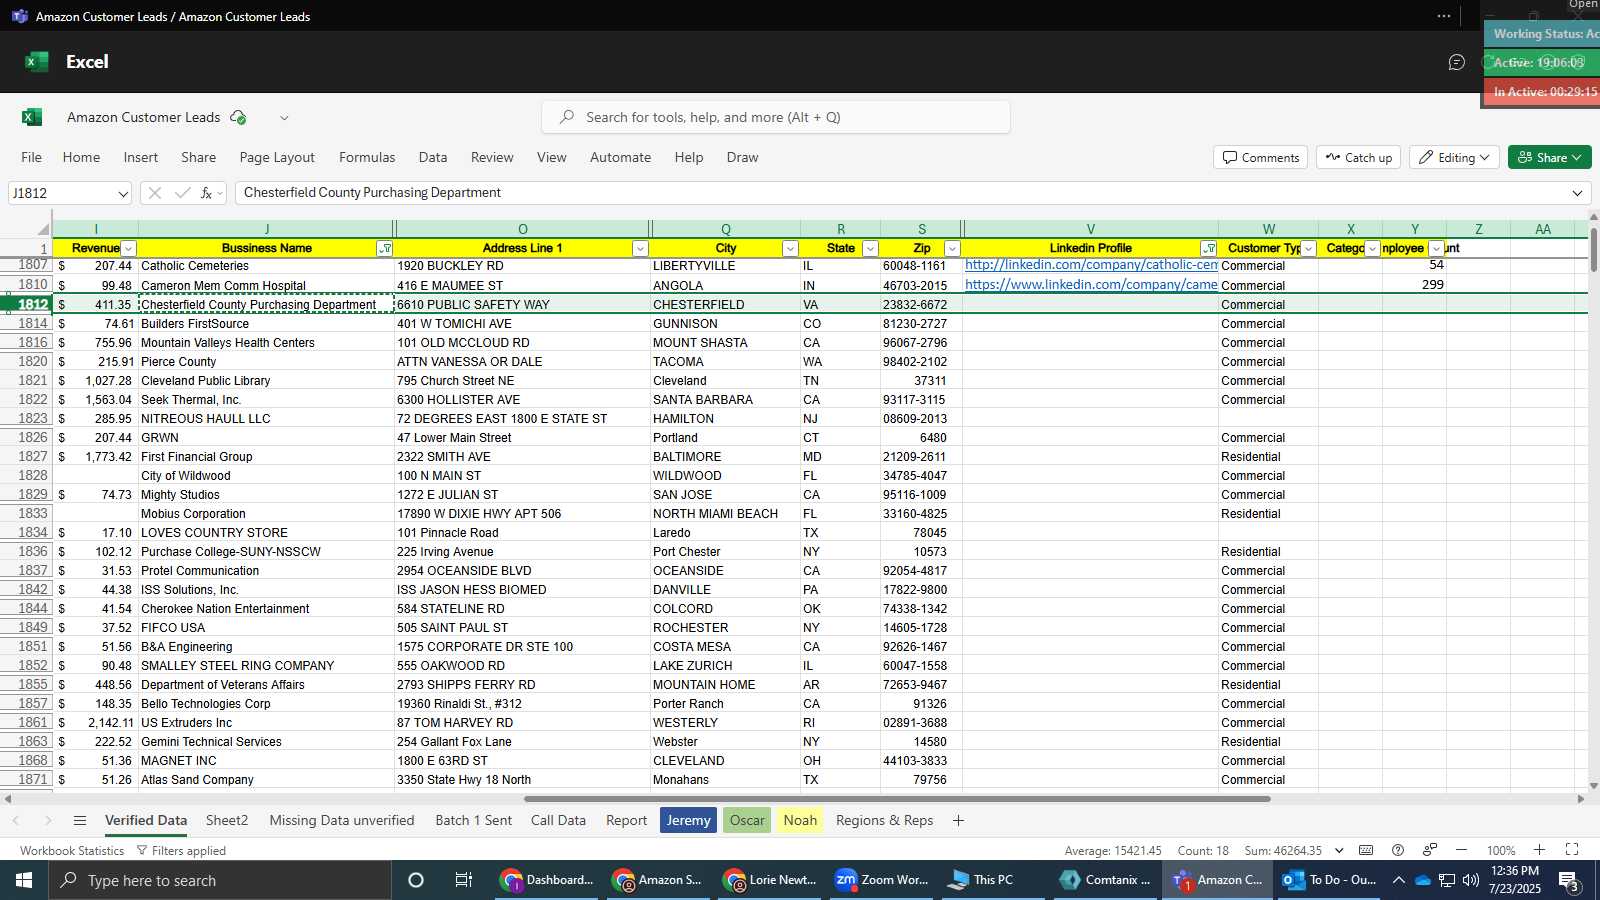Open Zip column filter dropdown
This screenshot has width=1600, height=900.
click(952, 249)
